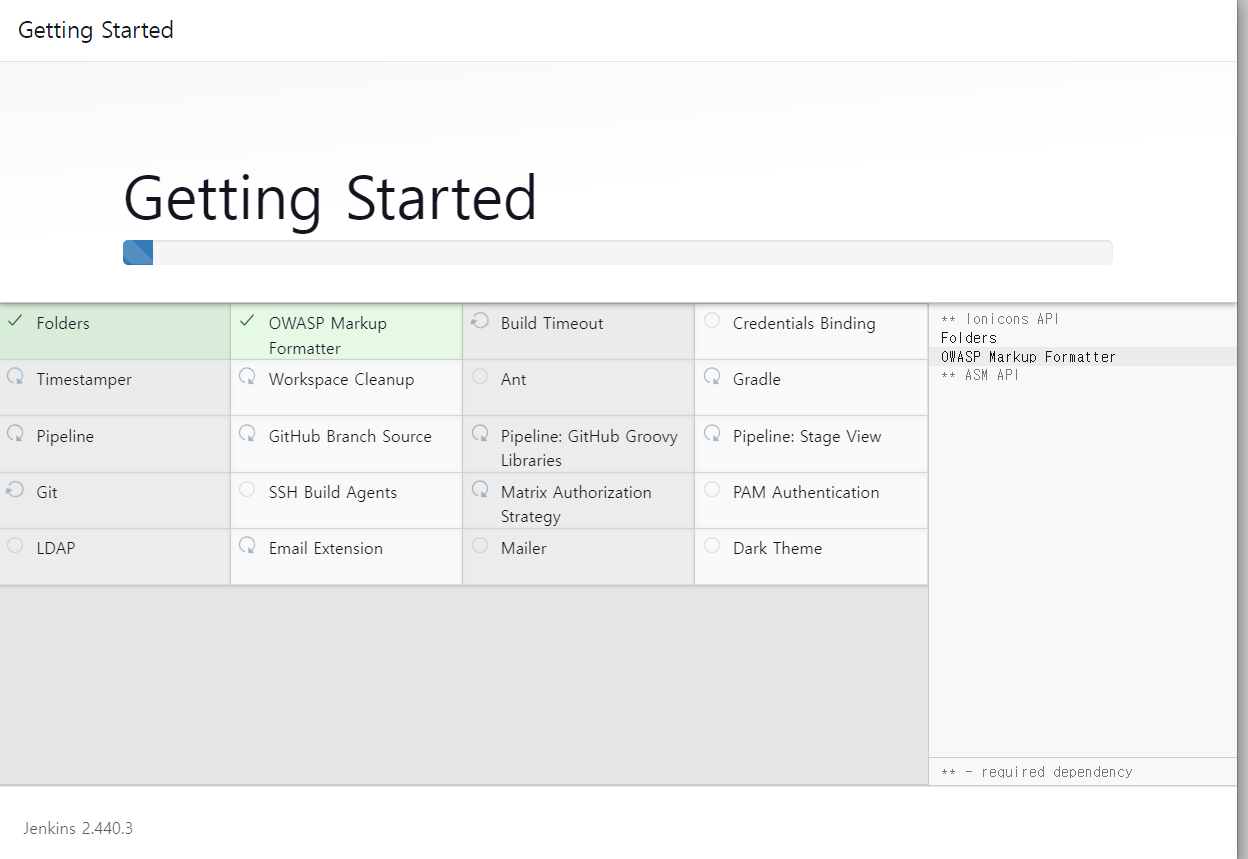Click the PAM Authentication label
Screen dimensions: 1248x859
point(806,492)
